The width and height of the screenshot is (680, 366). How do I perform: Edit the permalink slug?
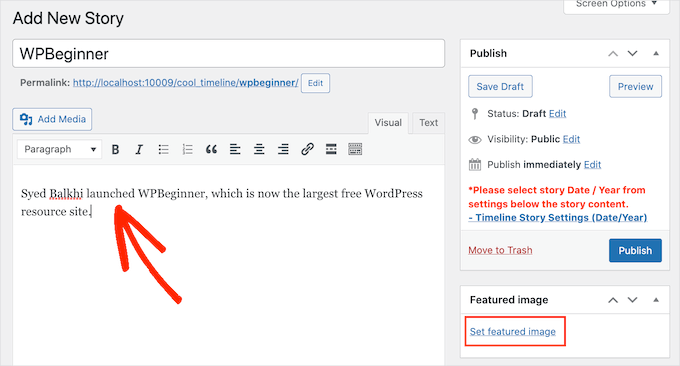315,83
